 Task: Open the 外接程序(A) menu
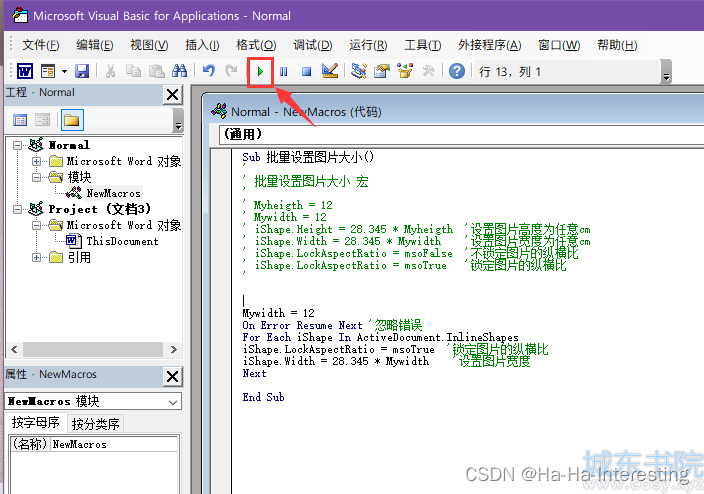[489, 45]
